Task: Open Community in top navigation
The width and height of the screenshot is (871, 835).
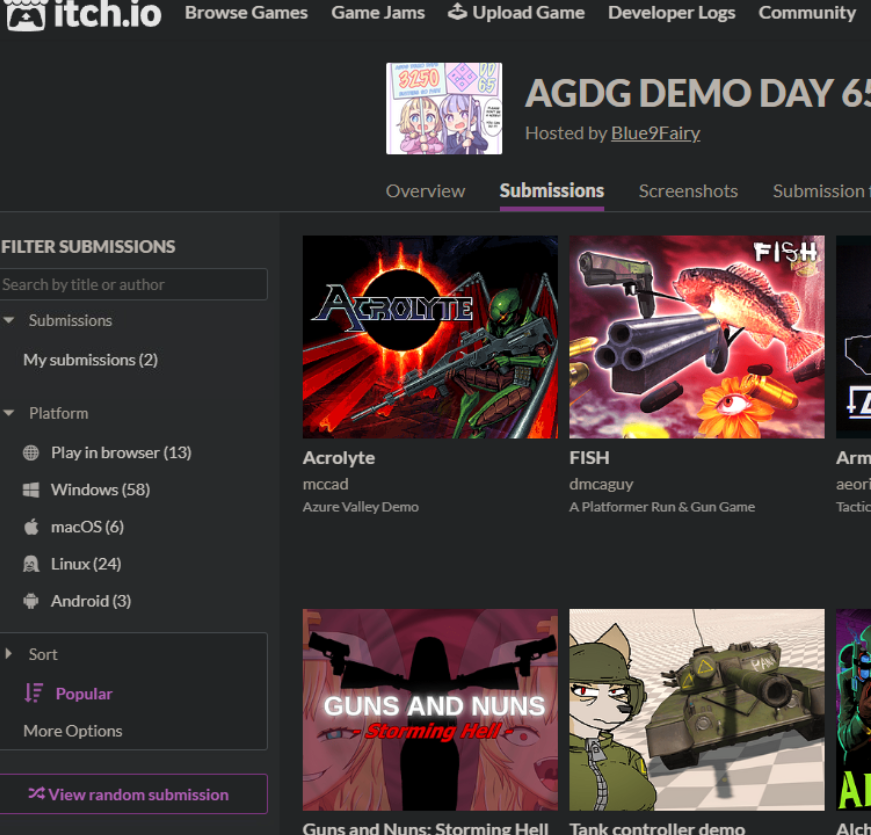Action: (807, 12)
